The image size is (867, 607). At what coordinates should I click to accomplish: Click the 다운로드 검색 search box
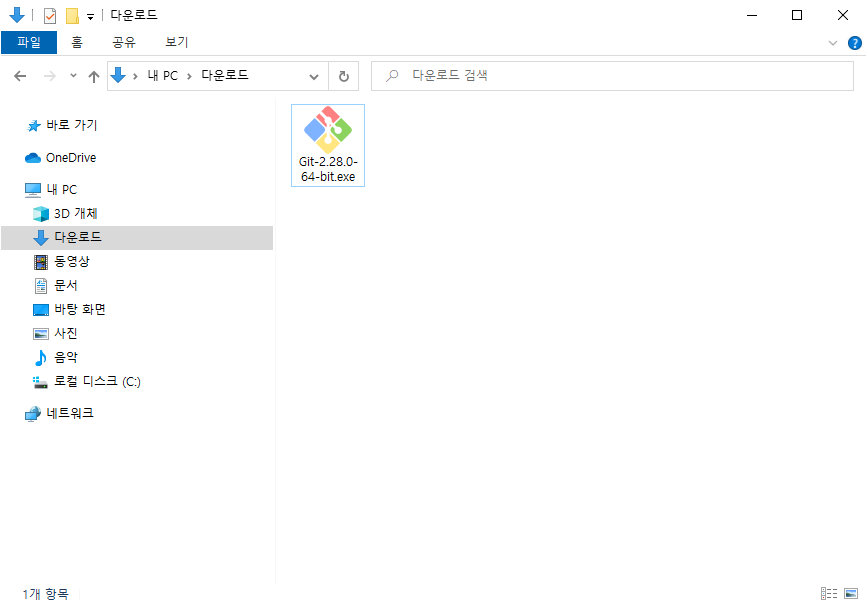(612, 76)
